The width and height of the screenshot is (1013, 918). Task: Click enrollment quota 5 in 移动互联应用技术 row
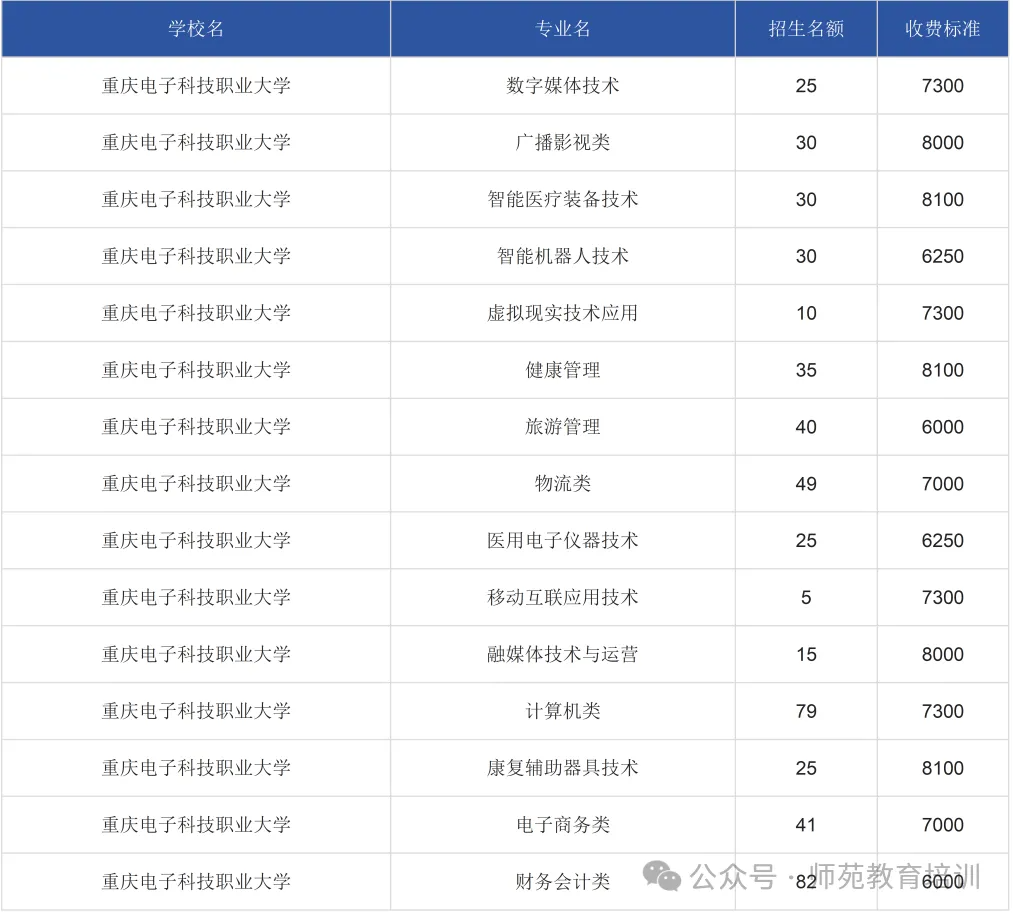click(x=806, y=598)
